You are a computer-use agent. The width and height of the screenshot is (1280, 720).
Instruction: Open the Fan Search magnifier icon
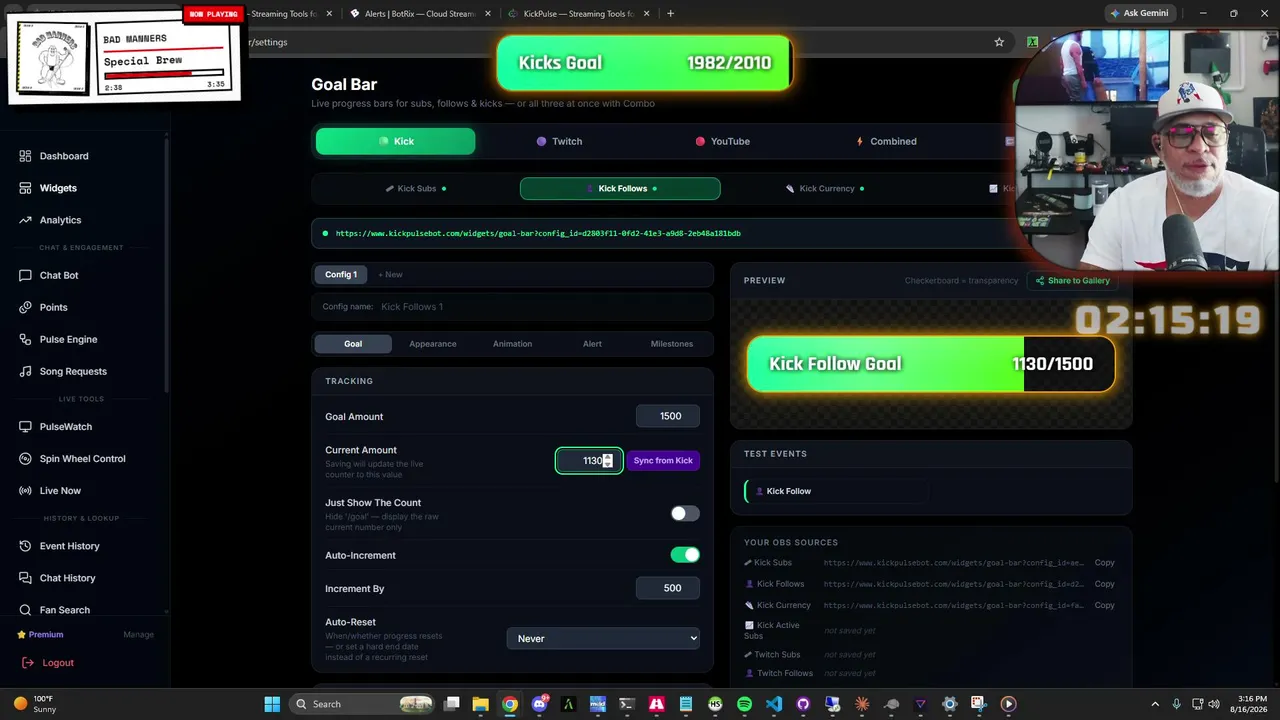tap(25, 610)
